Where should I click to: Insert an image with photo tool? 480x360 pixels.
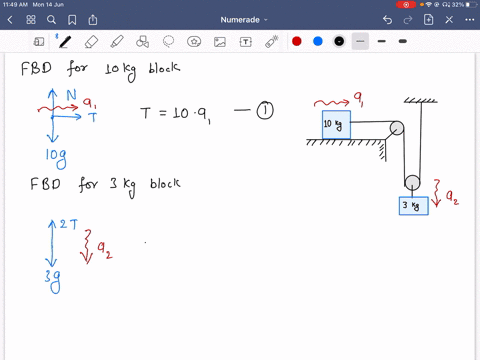click(220, 42)
